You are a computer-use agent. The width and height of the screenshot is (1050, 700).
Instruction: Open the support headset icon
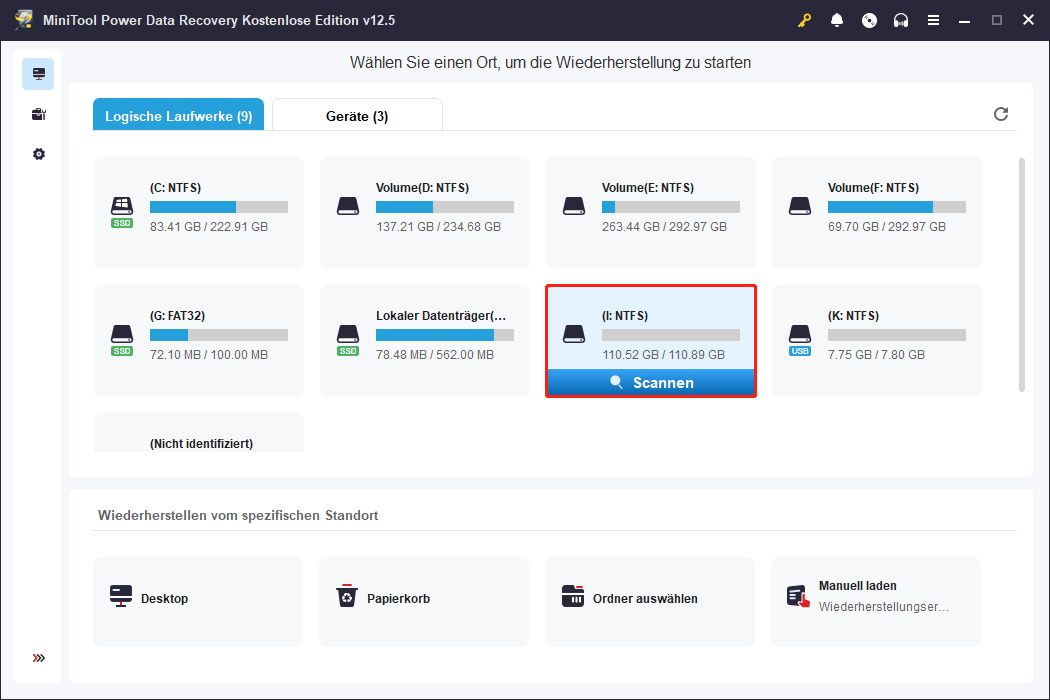[x=901, y=20]
